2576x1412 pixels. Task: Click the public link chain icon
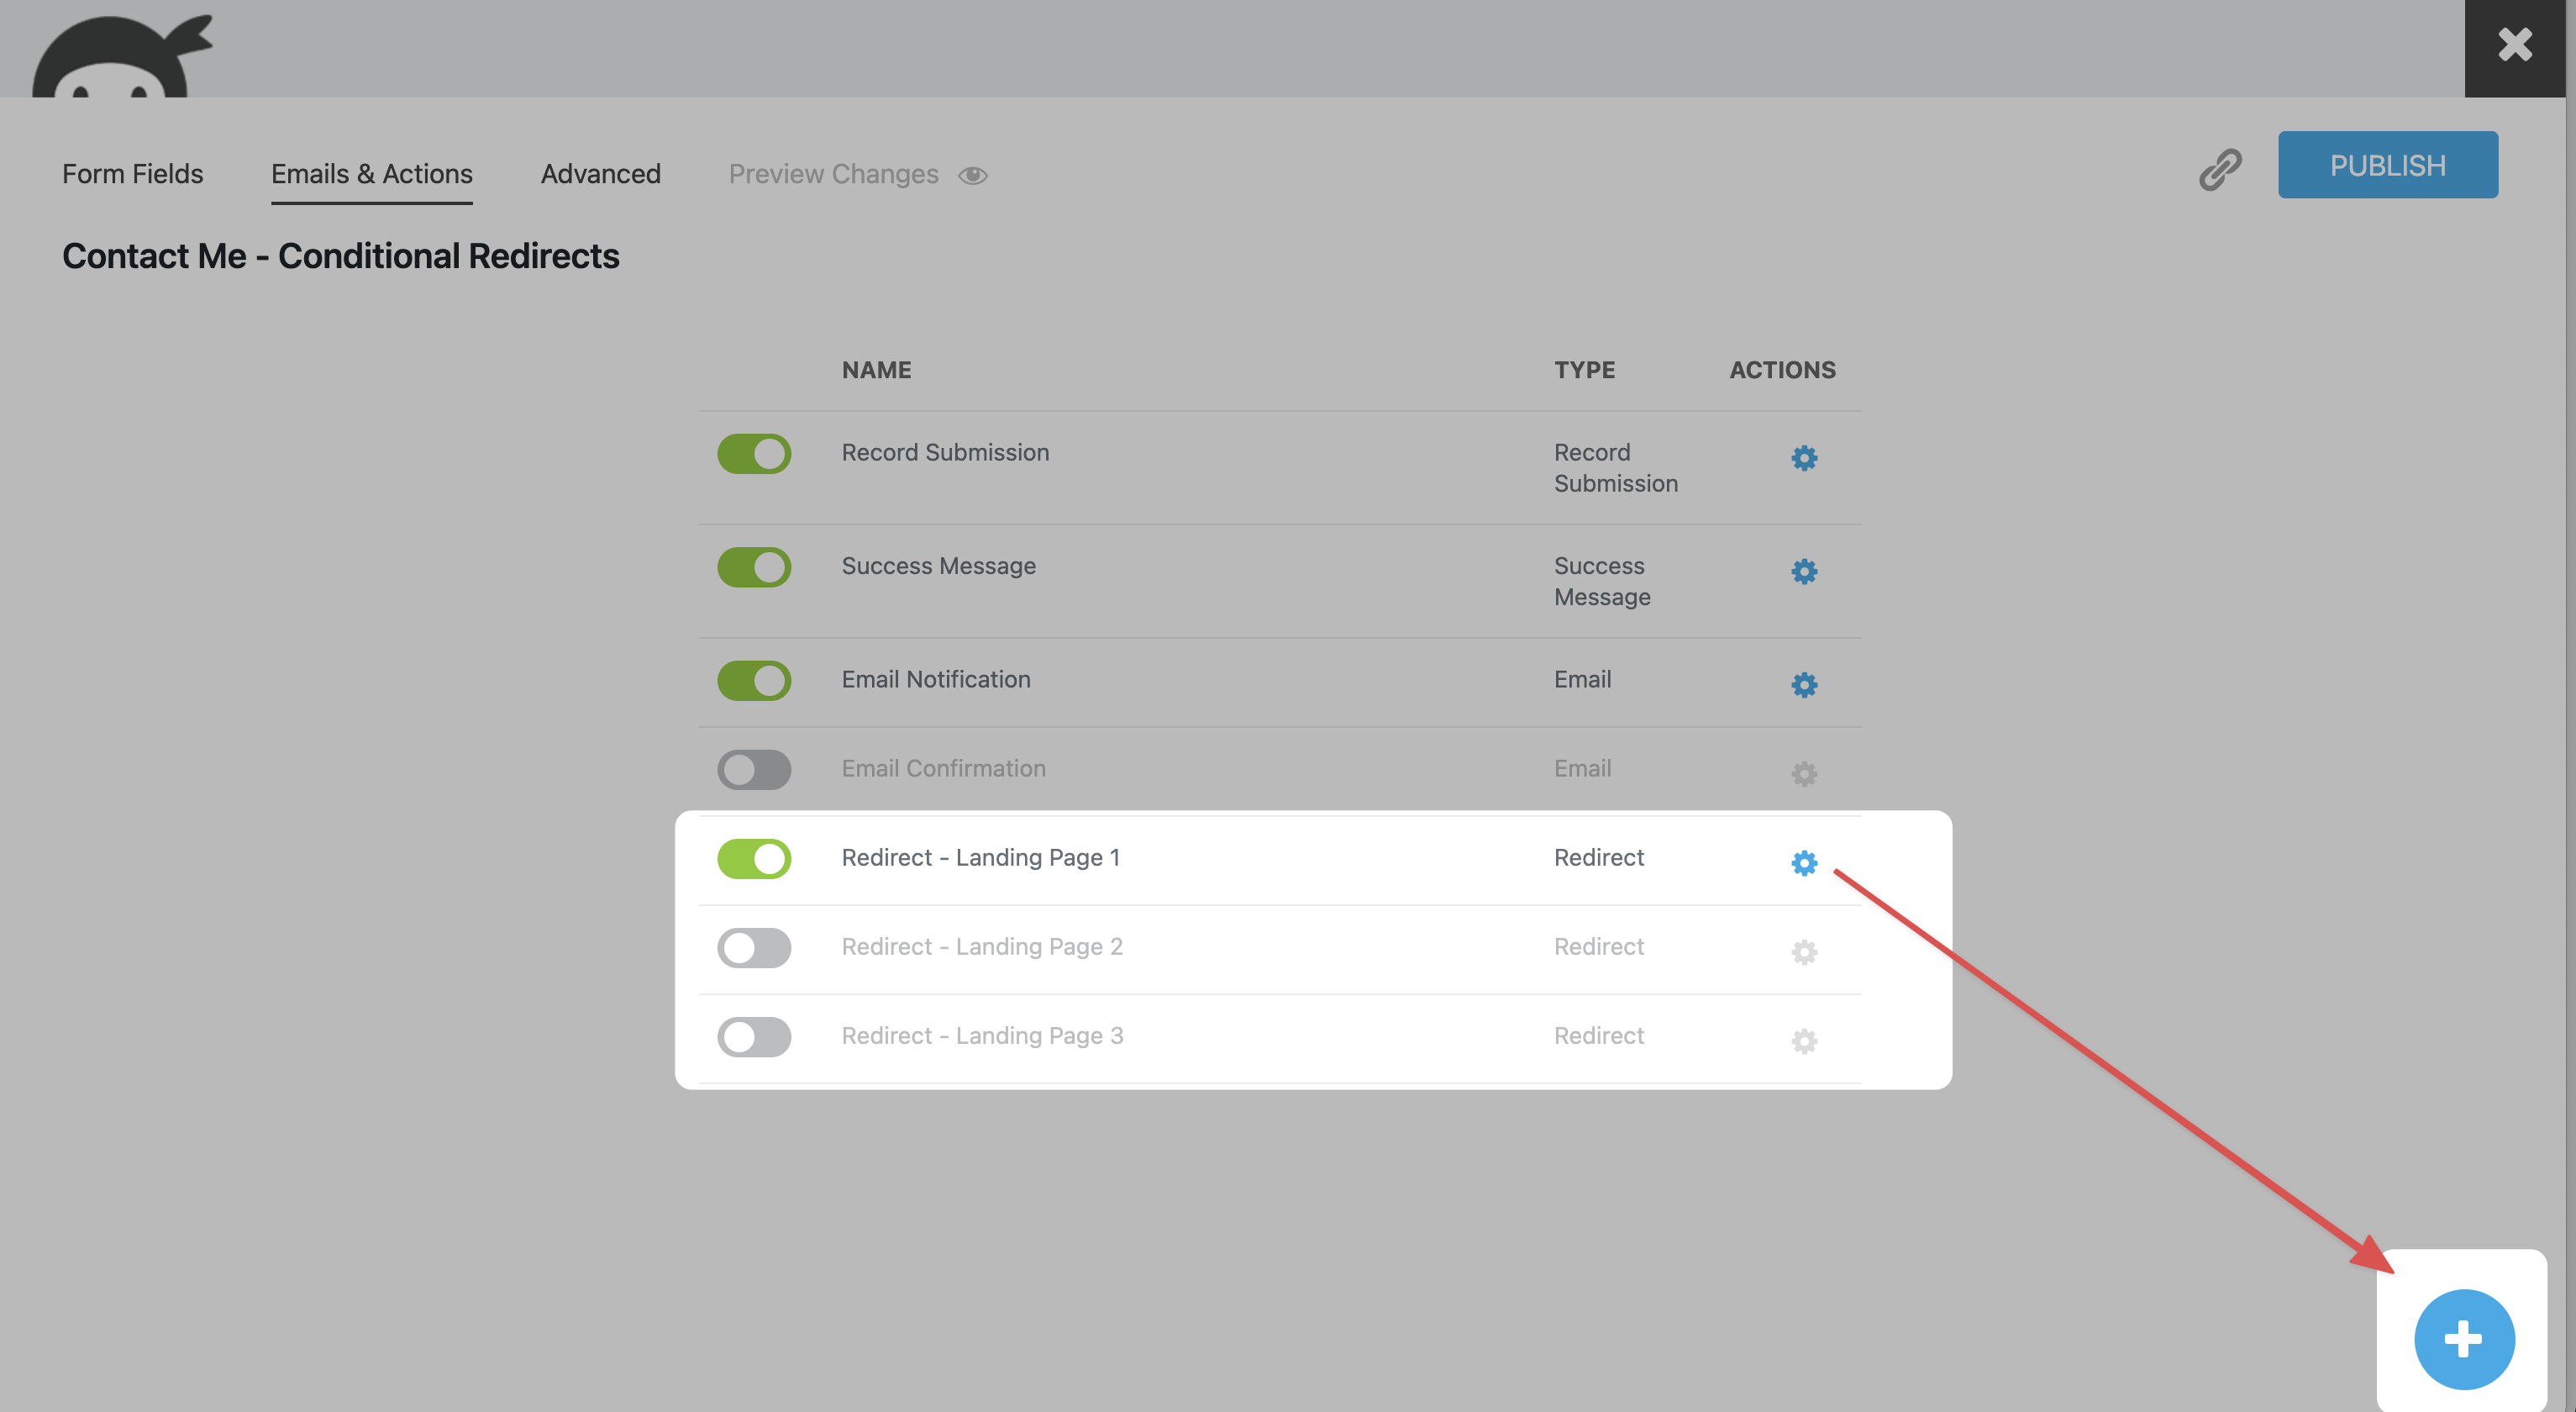click(2219, 169)
